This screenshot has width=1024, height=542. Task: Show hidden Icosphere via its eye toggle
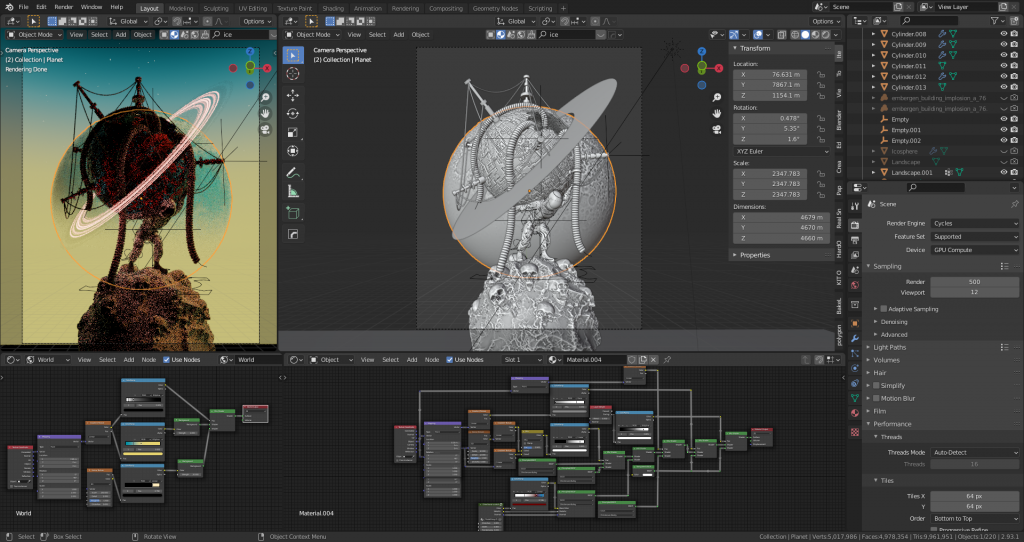1004,151
